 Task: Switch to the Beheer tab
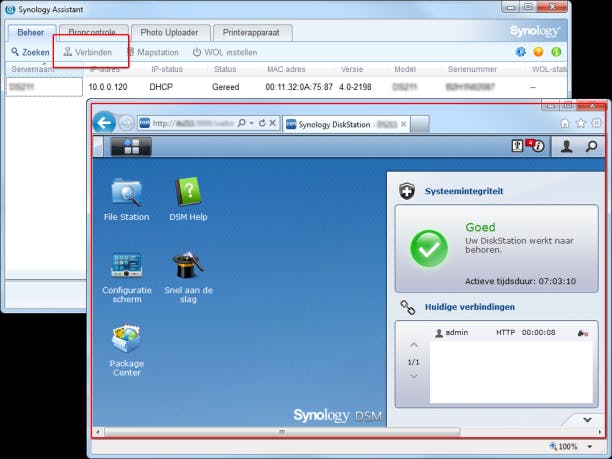pos(31,32)
